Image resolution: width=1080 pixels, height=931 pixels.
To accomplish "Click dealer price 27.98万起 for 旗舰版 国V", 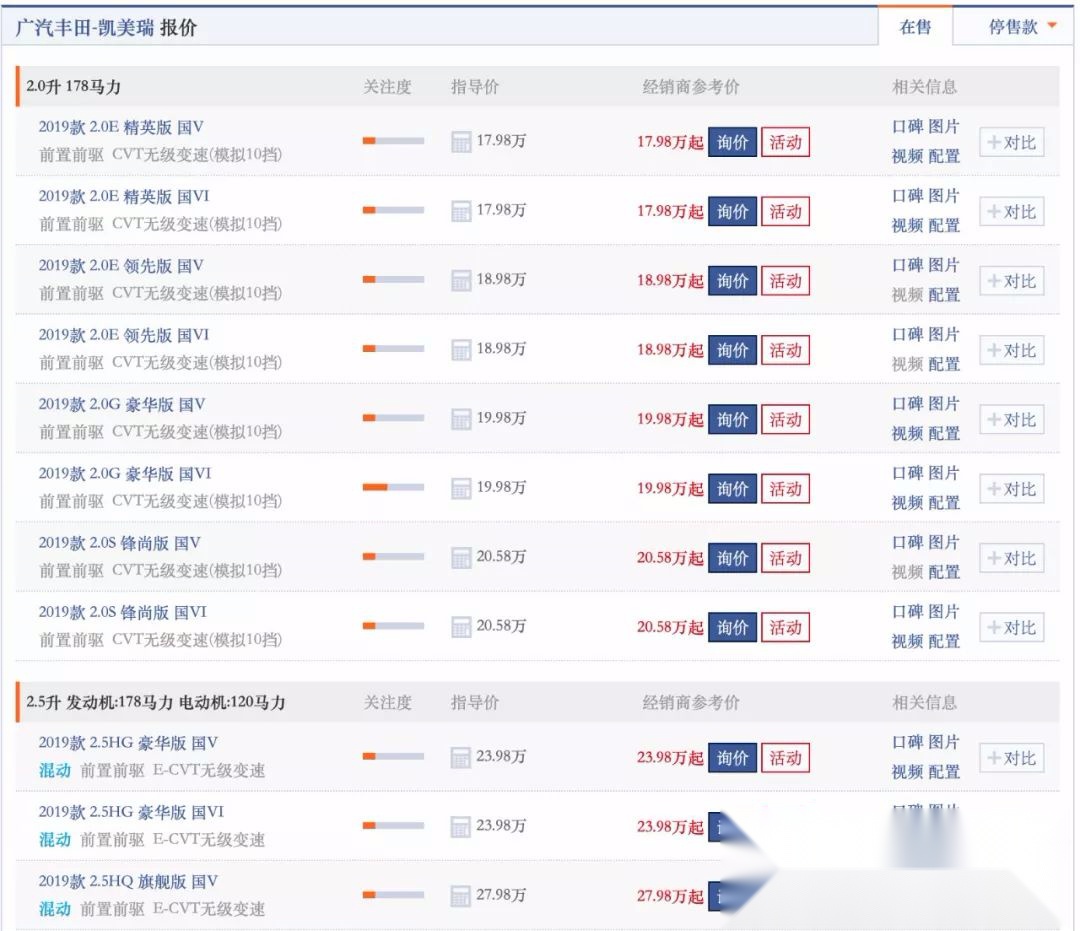I will [x=669, y=896].
